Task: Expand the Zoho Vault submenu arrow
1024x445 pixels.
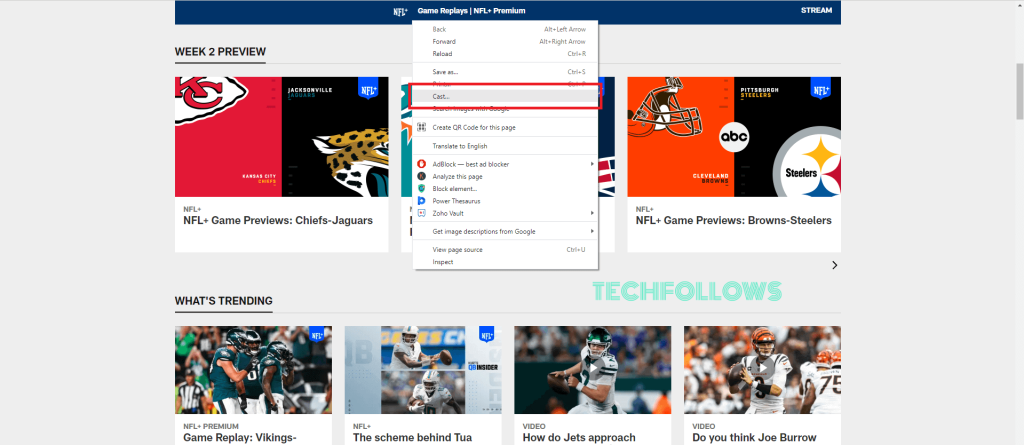Action: (x=592, y=213)
